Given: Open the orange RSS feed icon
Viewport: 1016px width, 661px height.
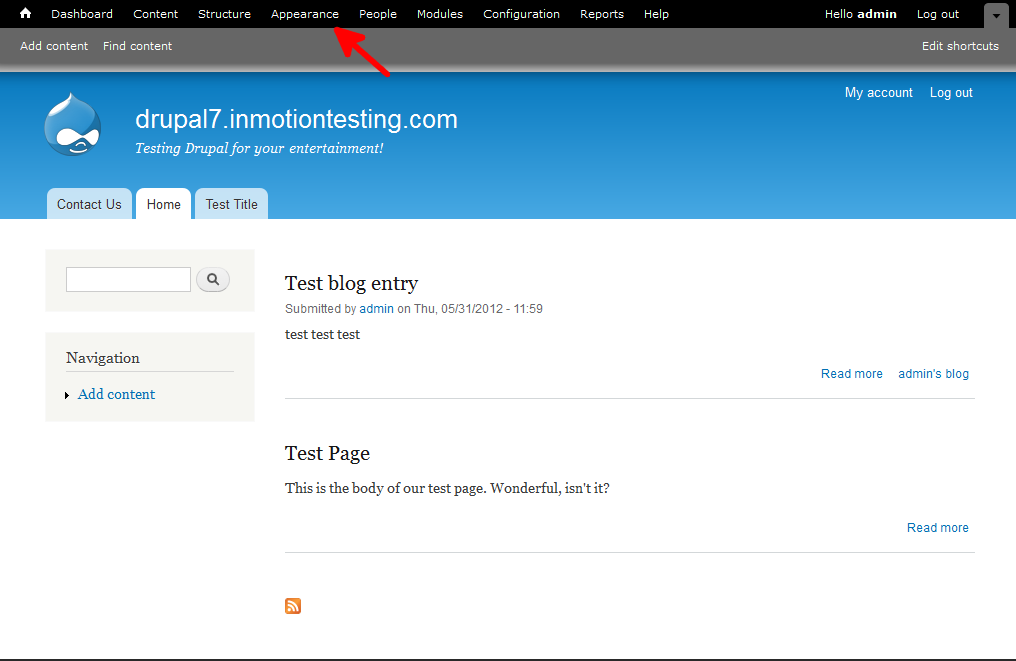Looking at the screenshot, I should [x=293, y=606].
